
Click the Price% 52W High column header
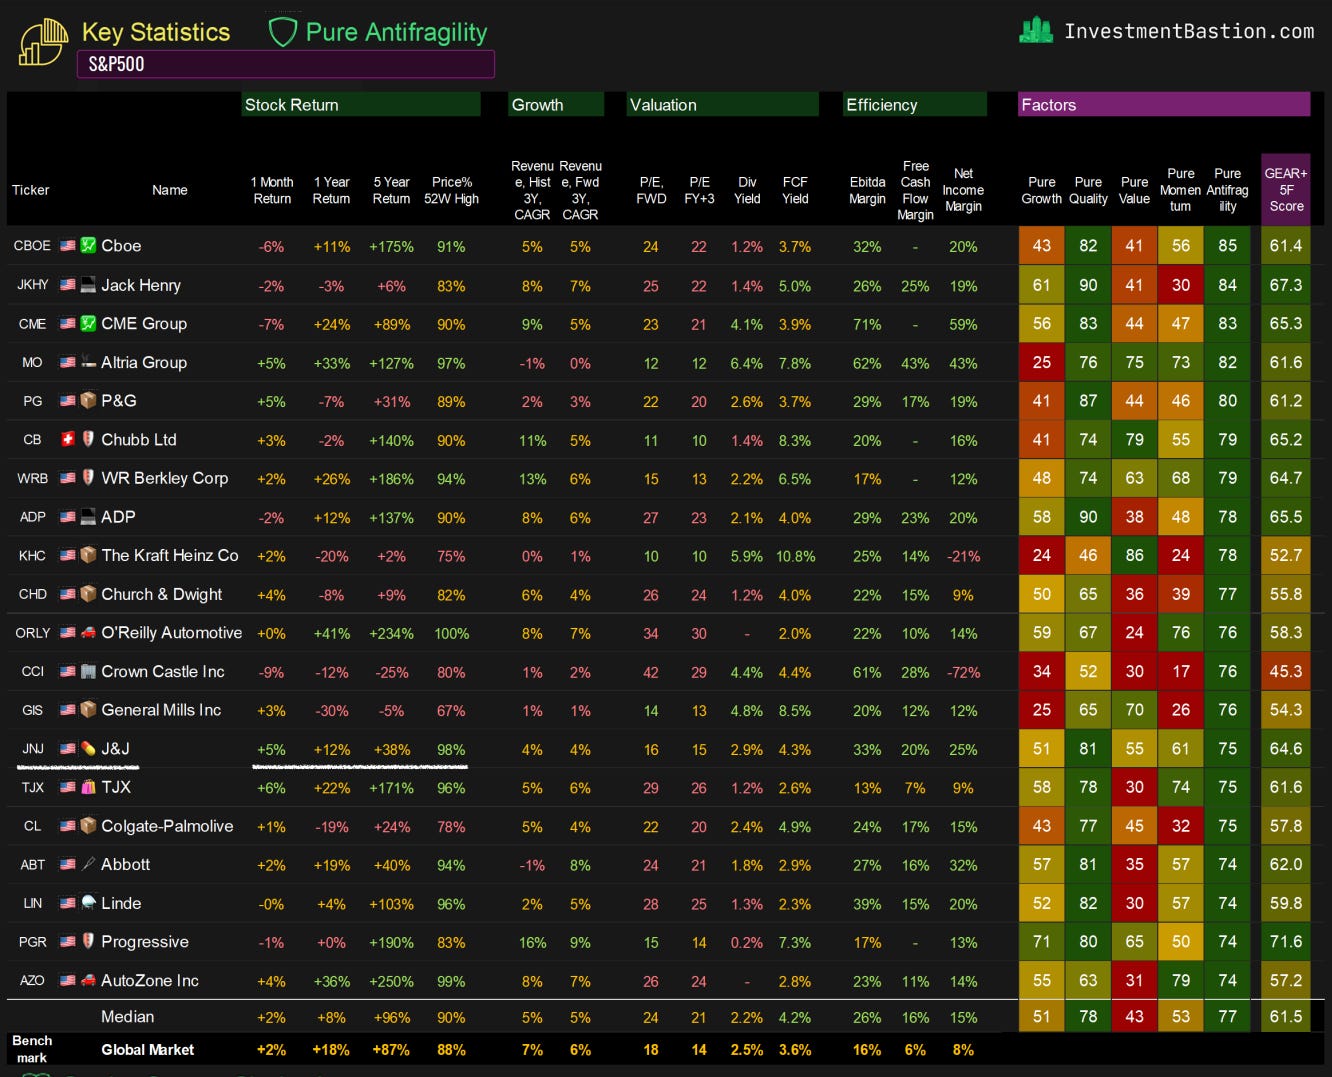click(452, 190)
